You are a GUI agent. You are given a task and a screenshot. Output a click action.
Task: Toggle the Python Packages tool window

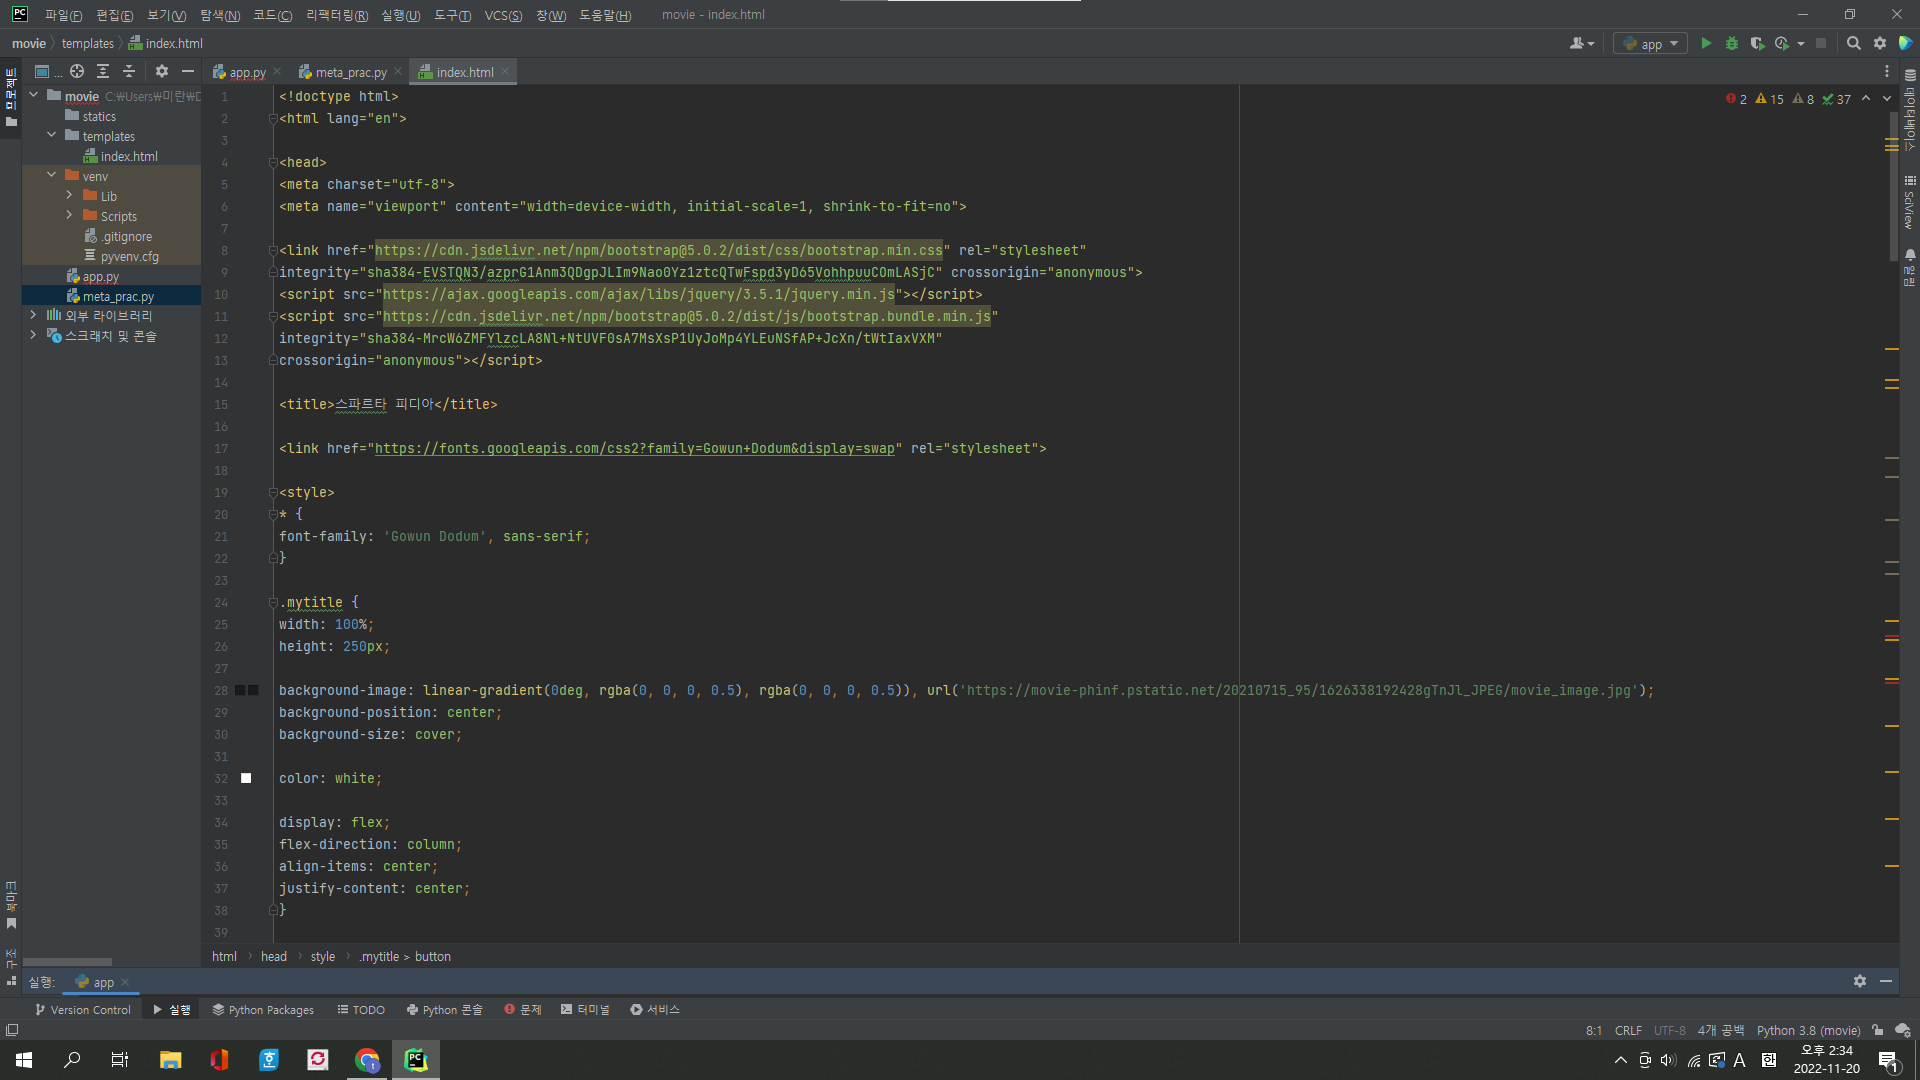(x=263, y=1010)
